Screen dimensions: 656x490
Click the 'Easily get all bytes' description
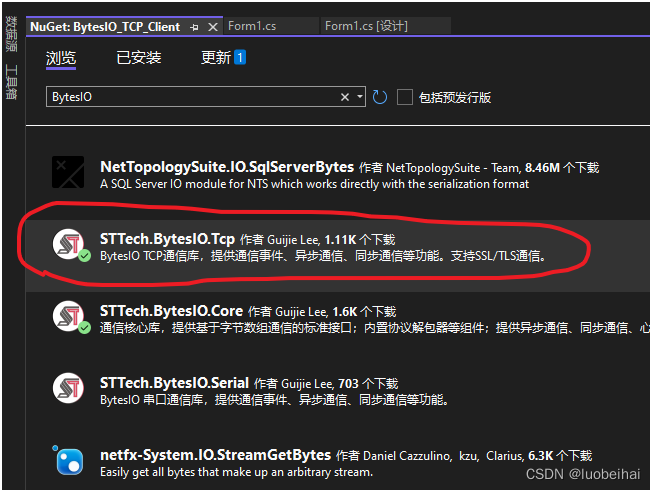[x=236, y=472]
